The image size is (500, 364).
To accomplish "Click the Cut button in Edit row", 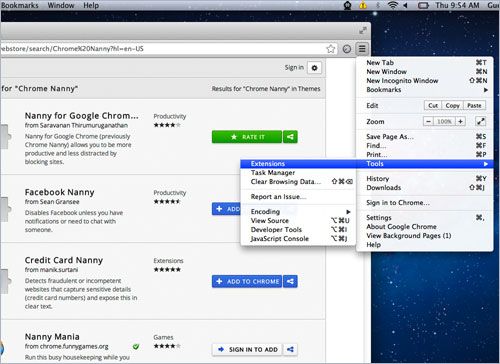I will (433, 105).
